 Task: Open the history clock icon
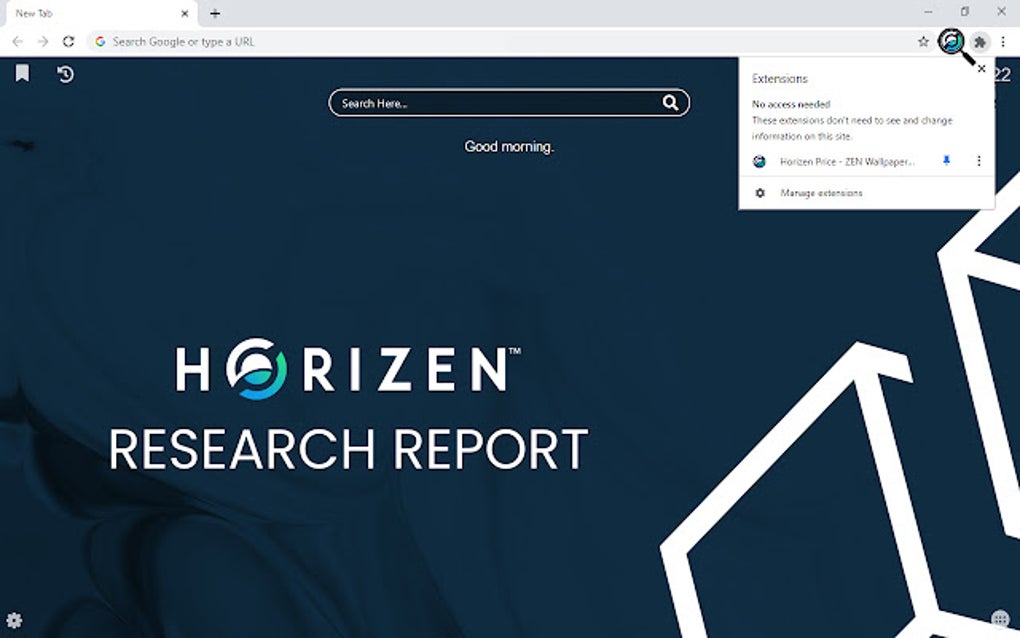point(65,74)
